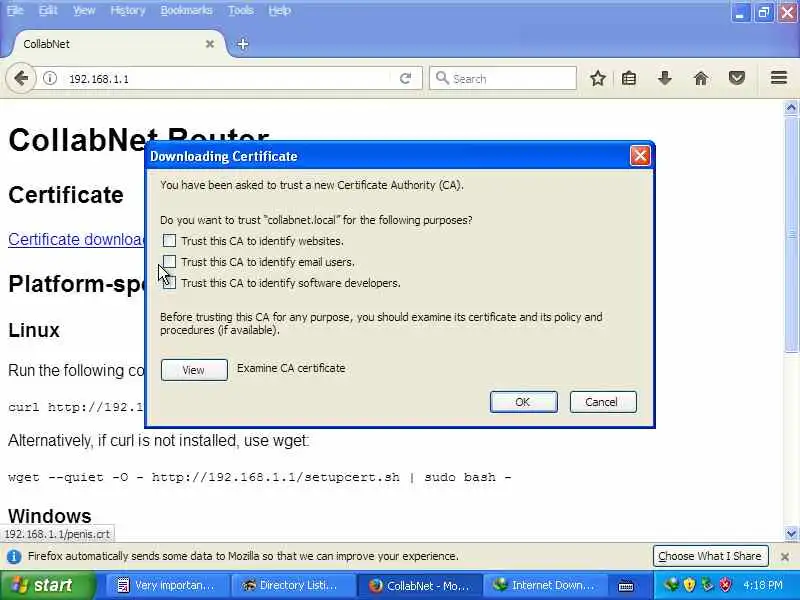Screen dimensions: 800x600
Task: Cancel the certificate download dialog
Action: [603, 402]
